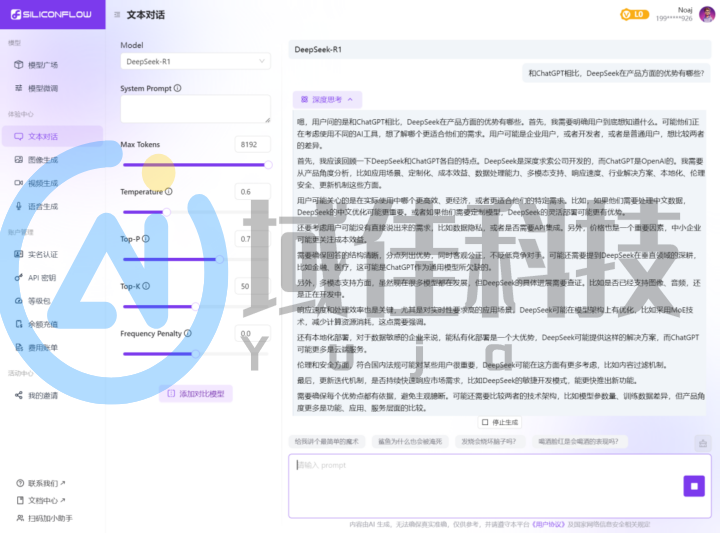This screenshot has width=720, height=533.
Task: Choose suggestion 发烧会烧坏脑子吗?
Action: tap(489, 442)
